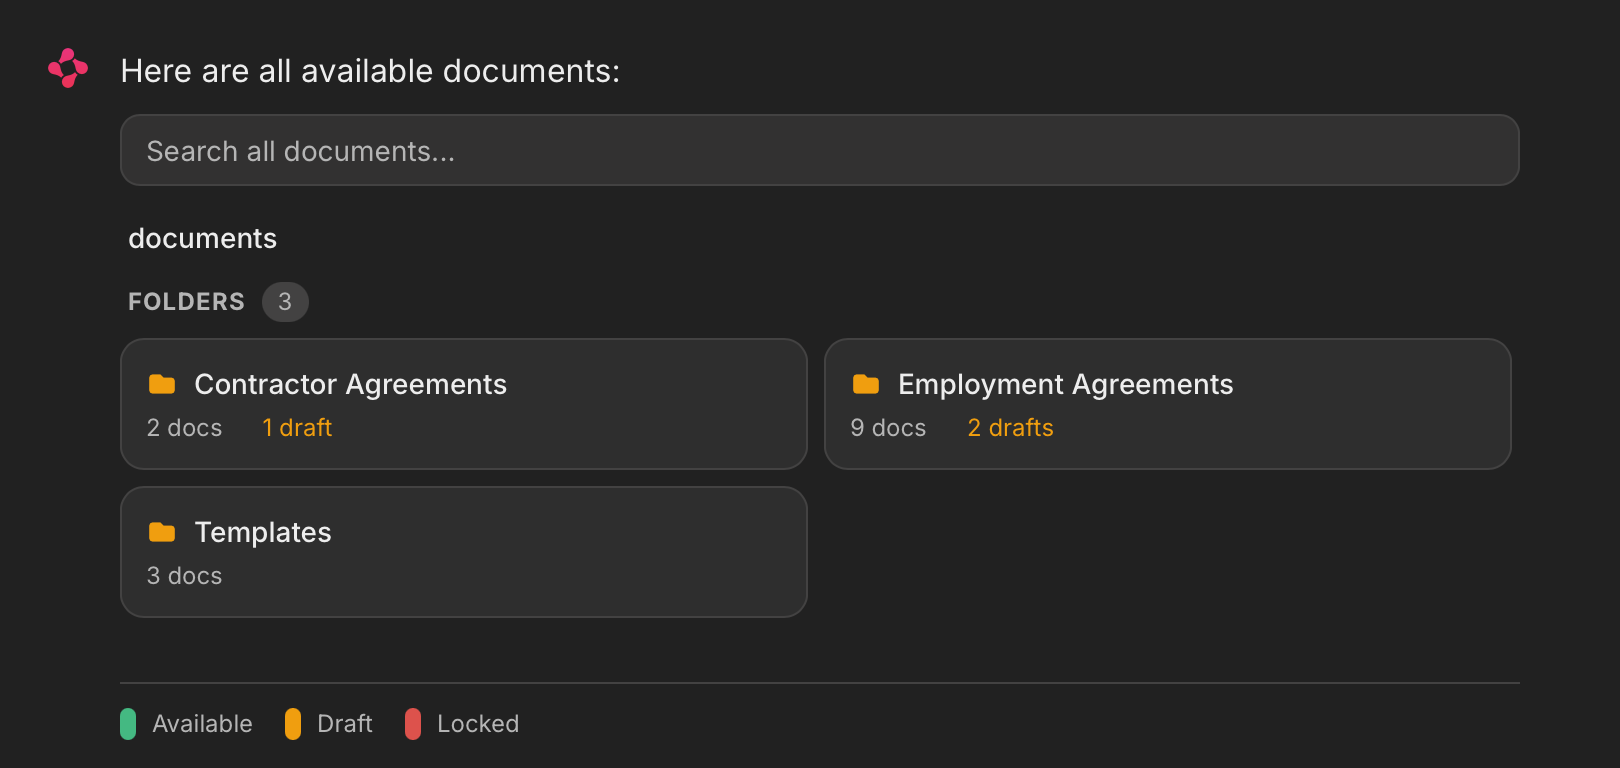Viewport: 1620px width, 768px height.
Task: Click the FOLDERS section label
Action: 186,301
